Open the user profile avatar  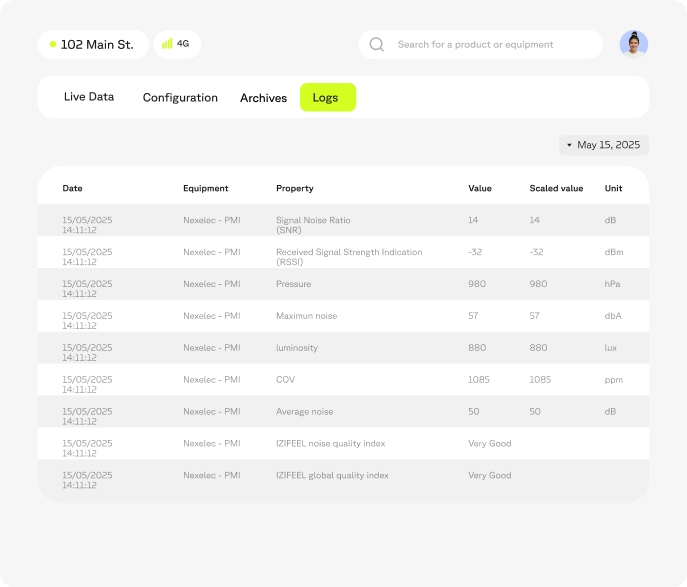click(633, 44)
